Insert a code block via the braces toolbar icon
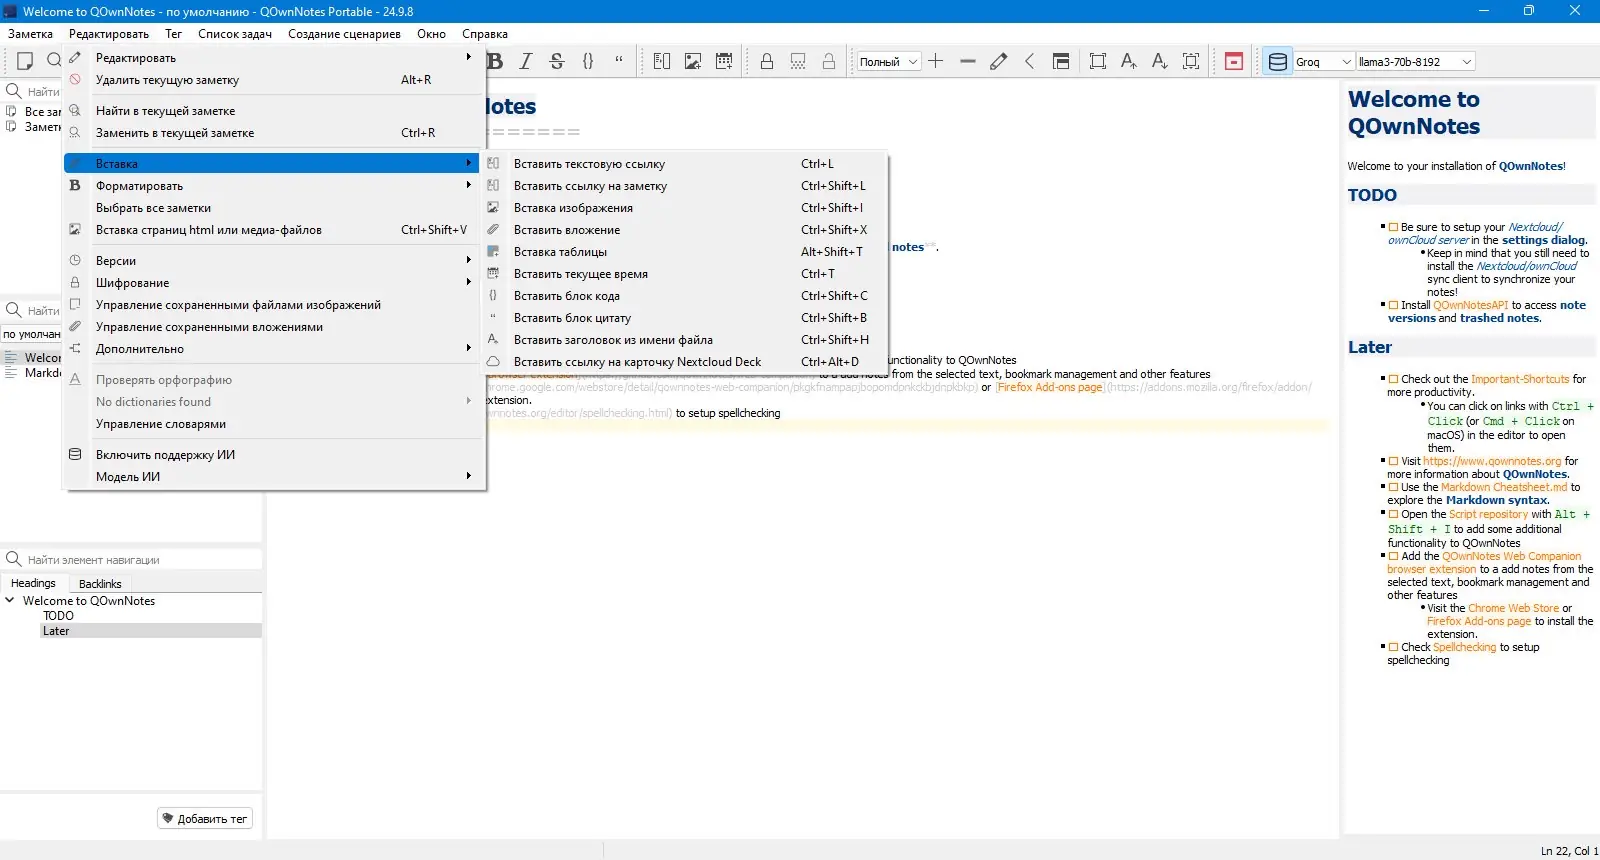Viewport: 1600px width, 860px height. click(588, 61)
